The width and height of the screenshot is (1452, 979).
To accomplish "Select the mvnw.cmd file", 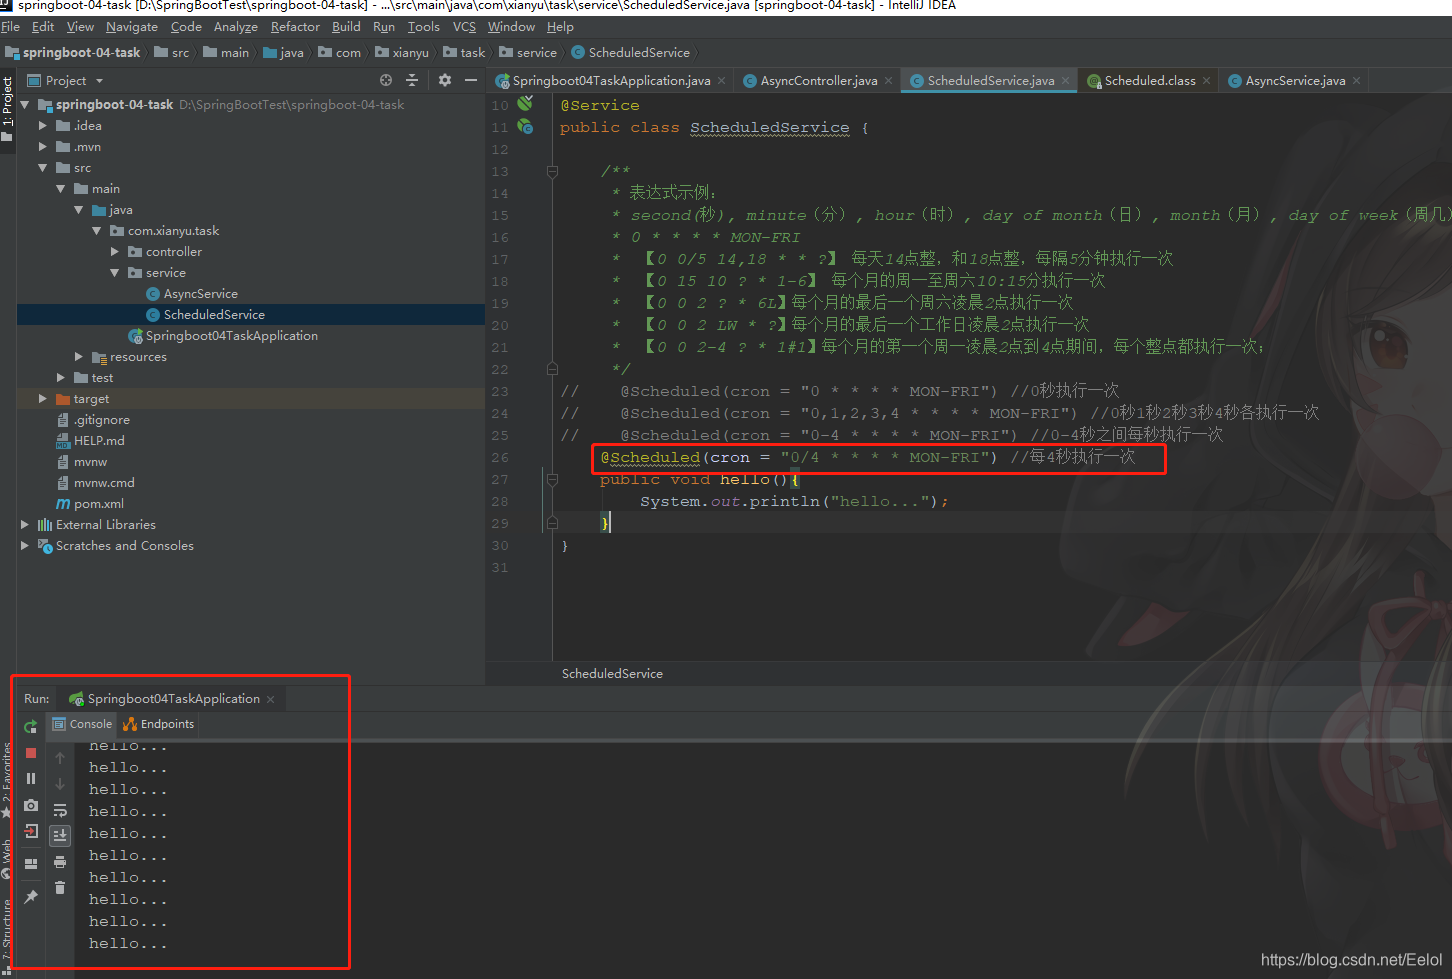I will click(103, 482).
